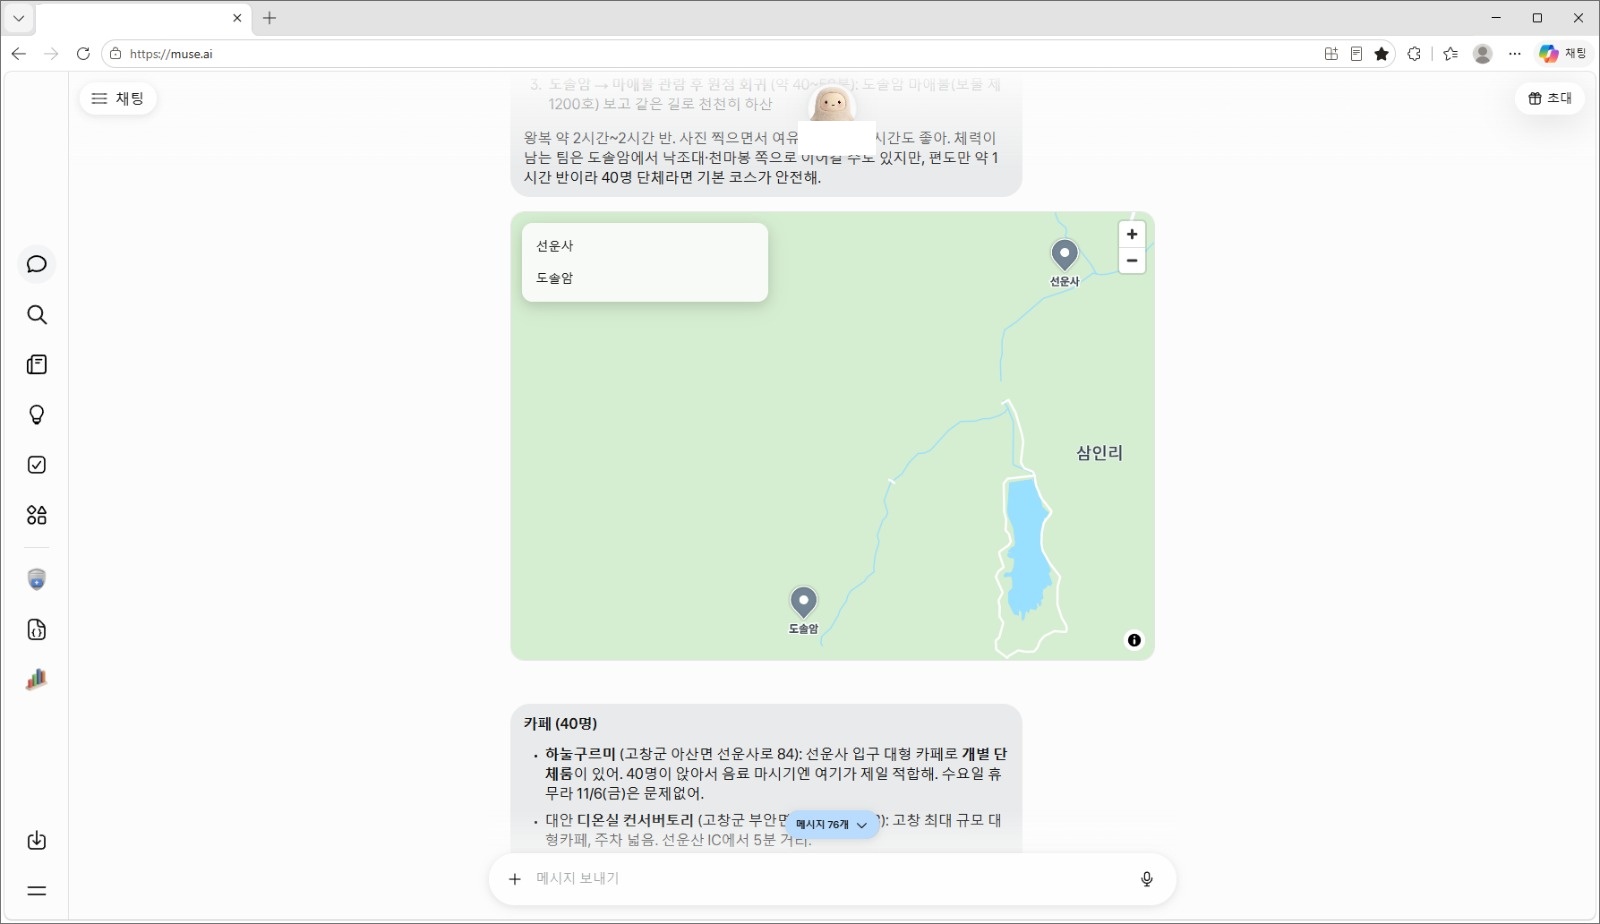The height and width of the screenshot is (924, 1600).
Task: Click the 도솔암 map pin
Action: click(x=803, y=603)
